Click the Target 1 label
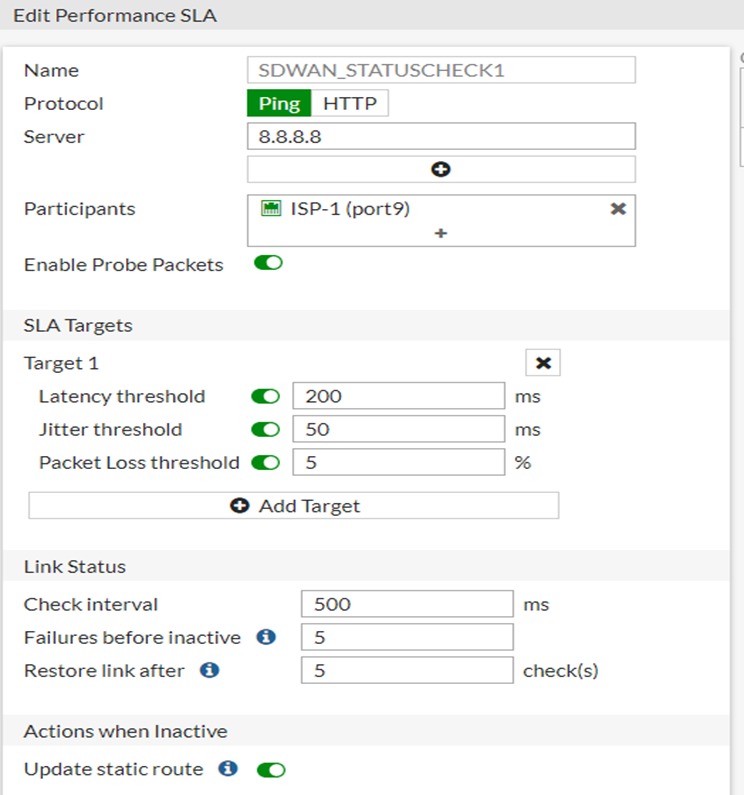 tap(61, 363)
